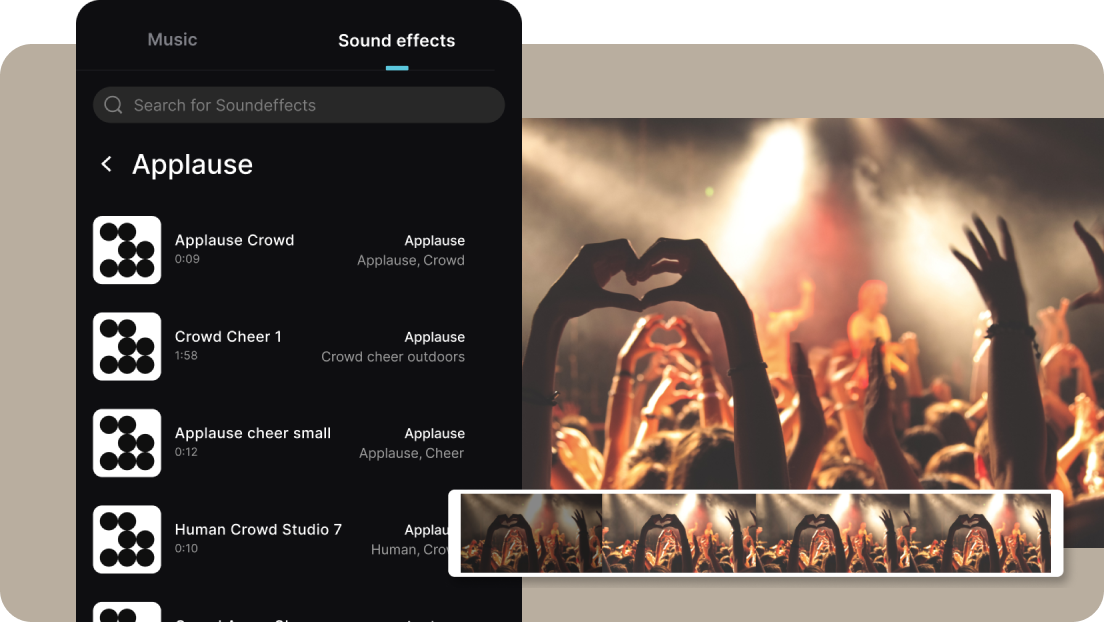Click the "Applause" page heading
The height and width of the screenshot is (622, 1104).
point(192,165)
